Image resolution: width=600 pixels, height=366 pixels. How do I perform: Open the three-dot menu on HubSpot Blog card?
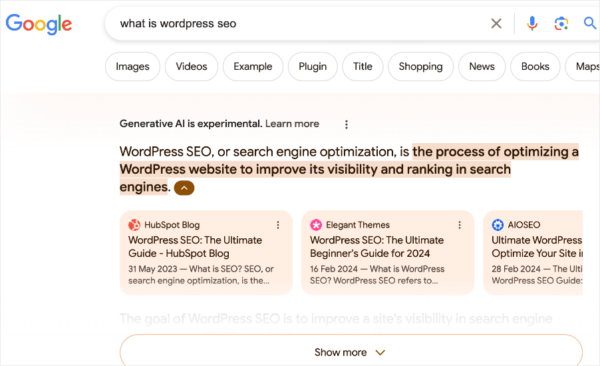pyautogui.click(x=278, y=225)
